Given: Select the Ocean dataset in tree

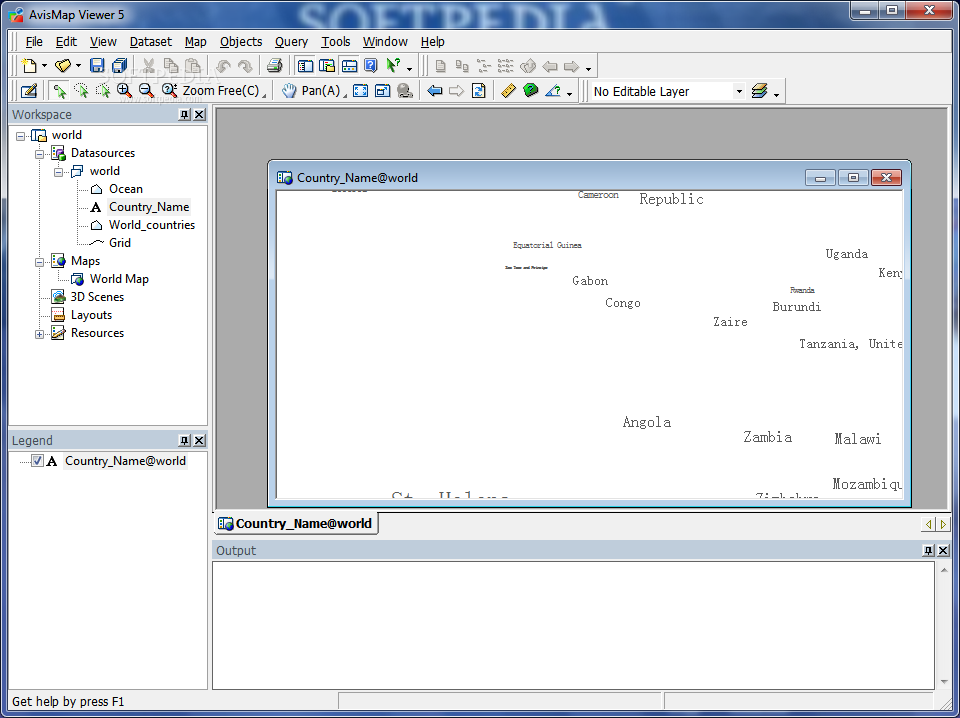Looking at the screenshot, I should 126,189.
